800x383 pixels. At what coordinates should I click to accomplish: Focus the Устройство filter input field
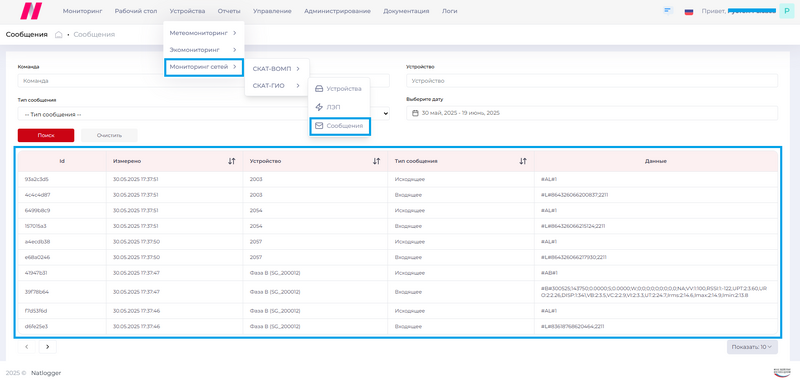click(x=592, y=81)
